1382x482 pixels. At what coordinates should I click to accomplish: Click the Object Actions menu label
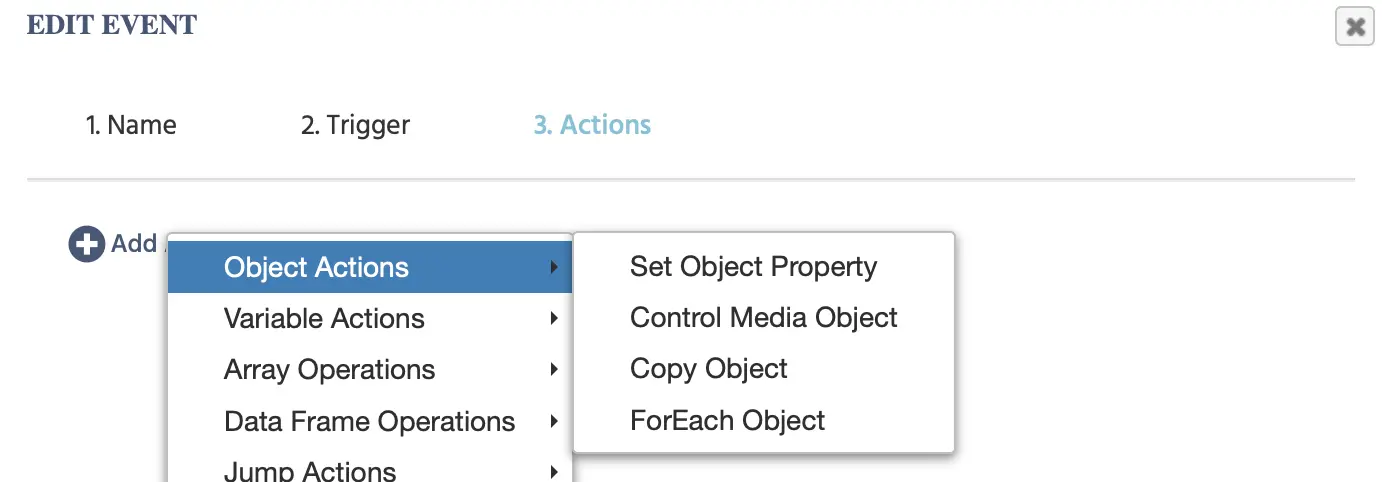click(316, 268)
